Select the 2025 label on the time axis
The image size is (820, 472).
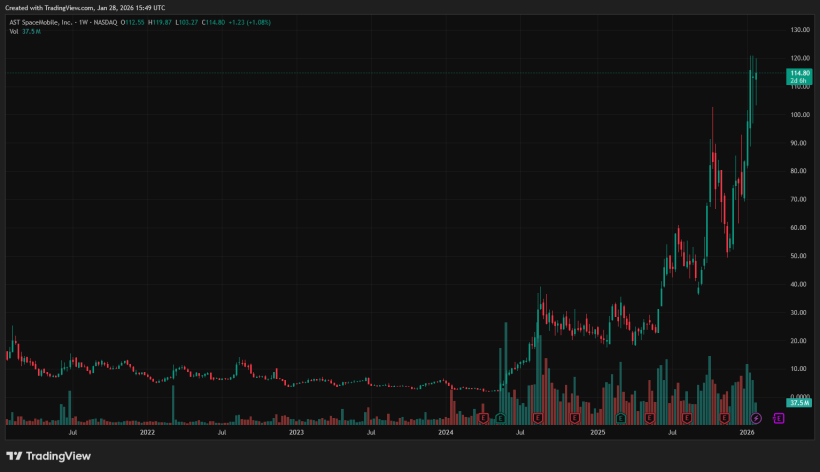[597, 432]
